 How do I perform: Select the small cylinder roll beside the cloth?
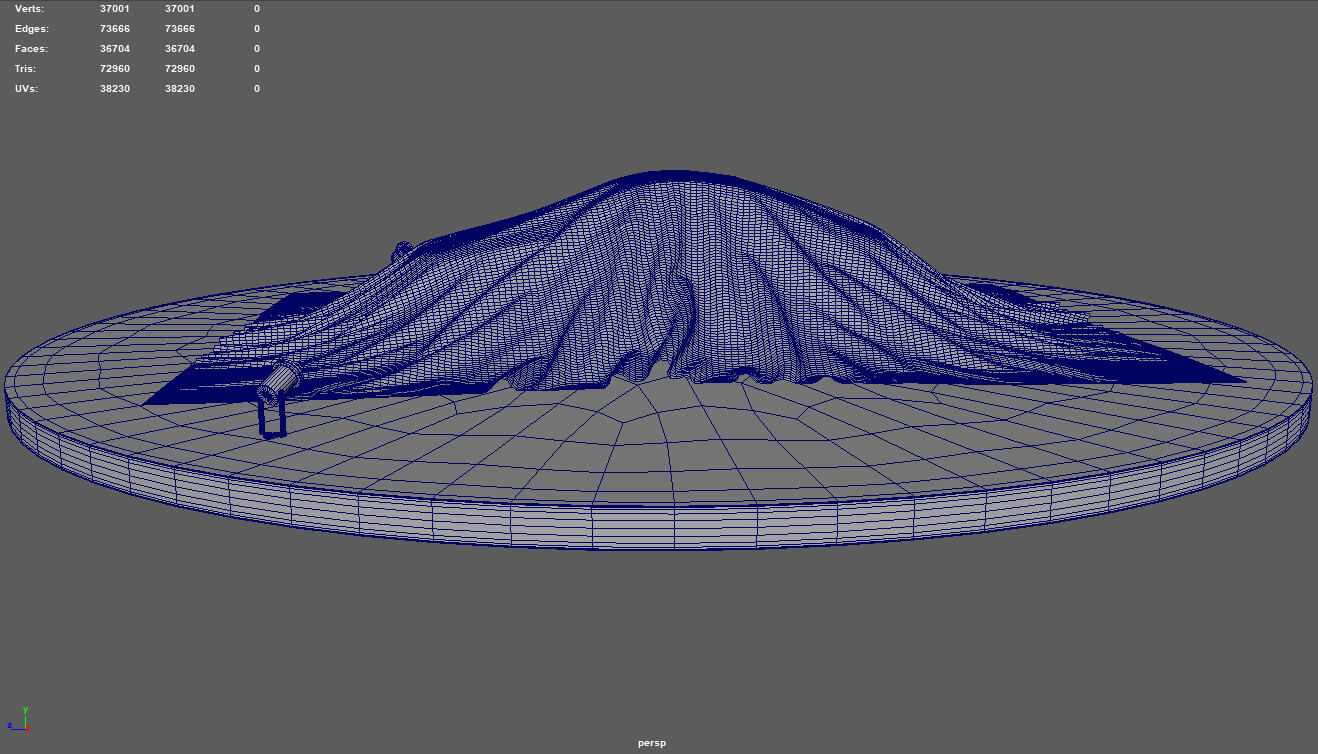(x=279, y=384)
